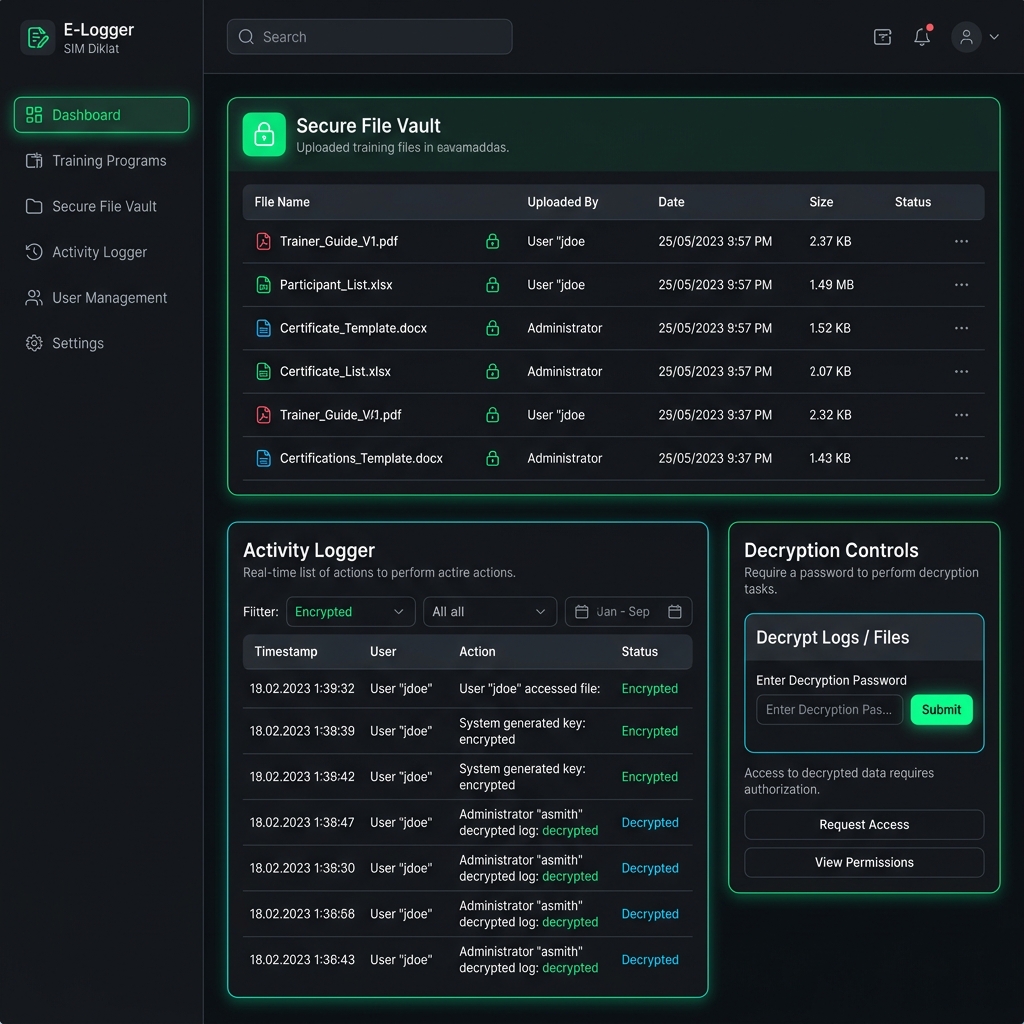This screenshot has width=1024, height=1024.
Task: Click the green Secure File Vault lock icon
Action: pyautogui.click(x=264, y=135)
